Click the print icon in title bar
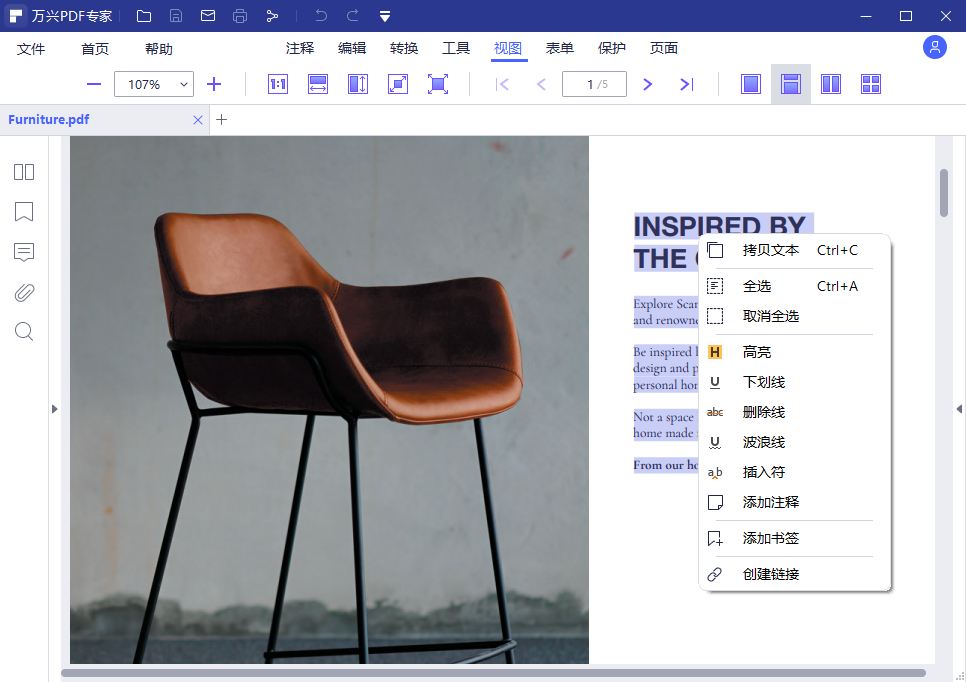The width and height of the screenshot is (966, 682). tap(240, 16)
